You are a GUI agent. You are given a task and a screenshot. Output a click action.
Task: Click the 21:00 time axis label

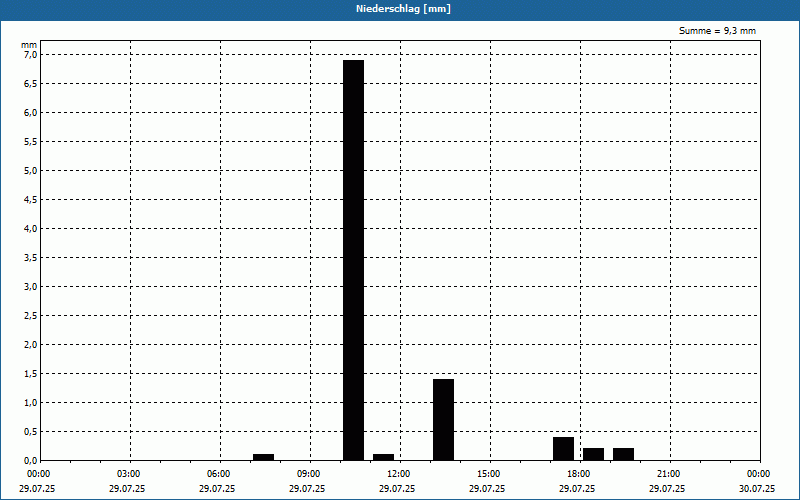click(x=670, y=474)
